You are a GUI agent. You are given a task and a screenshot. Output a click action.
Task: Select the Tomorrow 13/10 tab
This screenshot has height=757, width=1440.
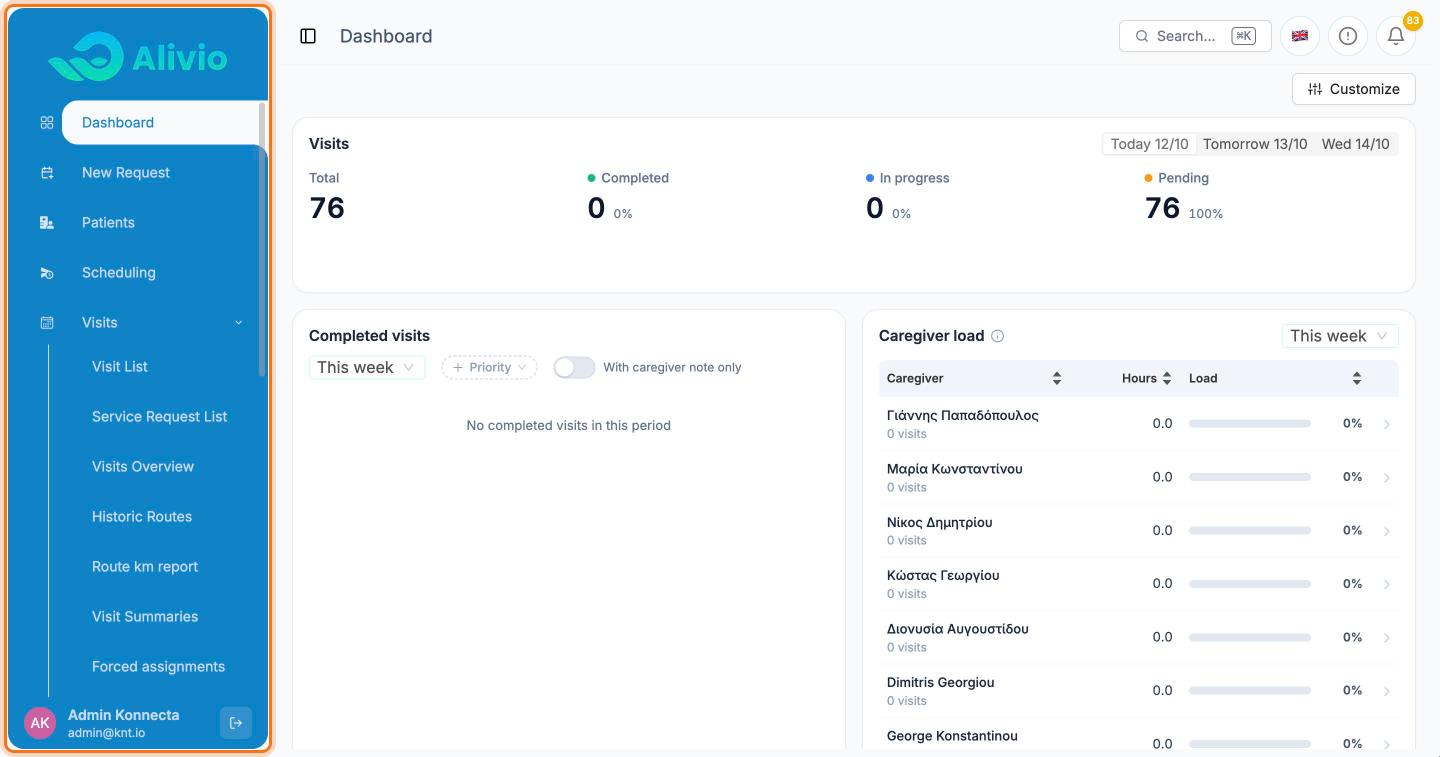(1255, 144)
